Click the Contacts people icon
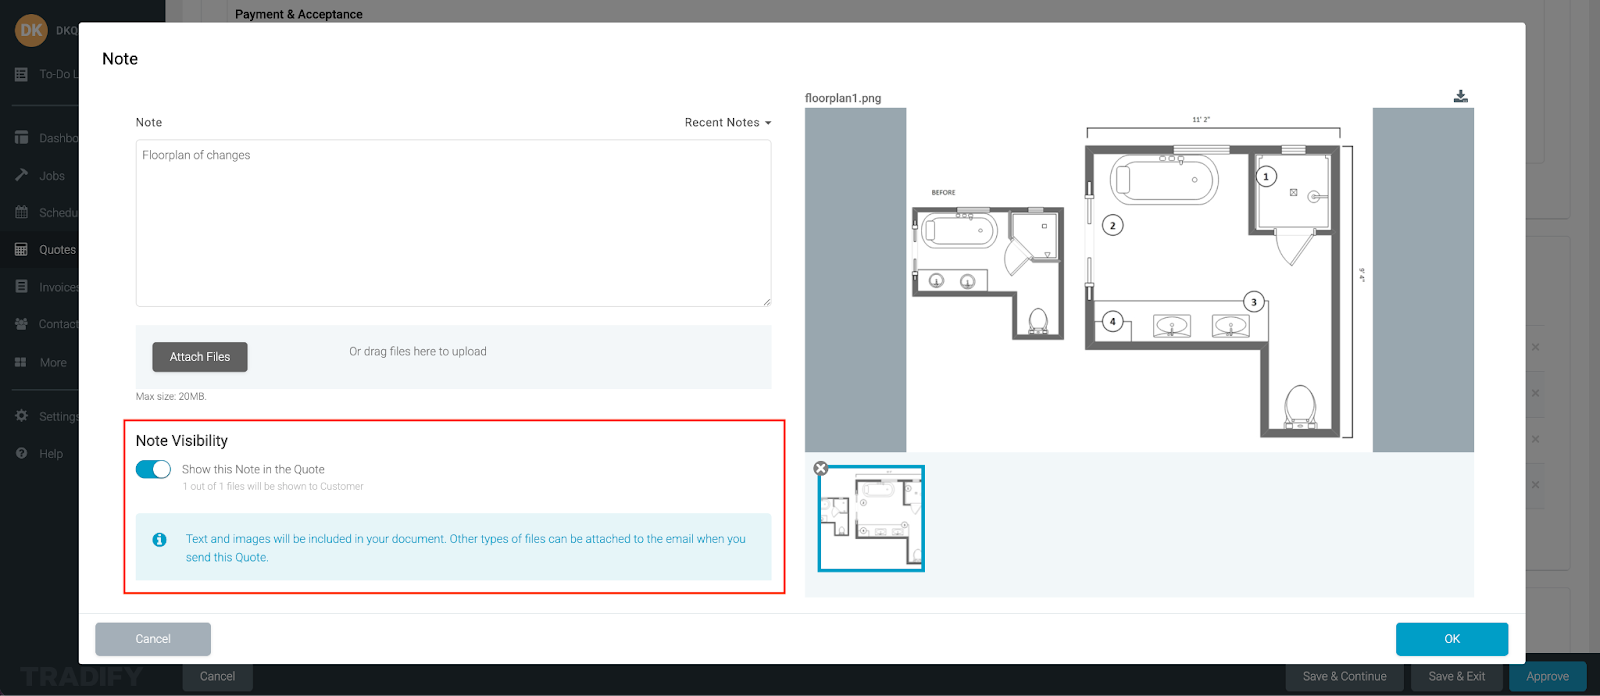Image resolution: width=1600 pixels, height=696 pixels. point(21,324)
